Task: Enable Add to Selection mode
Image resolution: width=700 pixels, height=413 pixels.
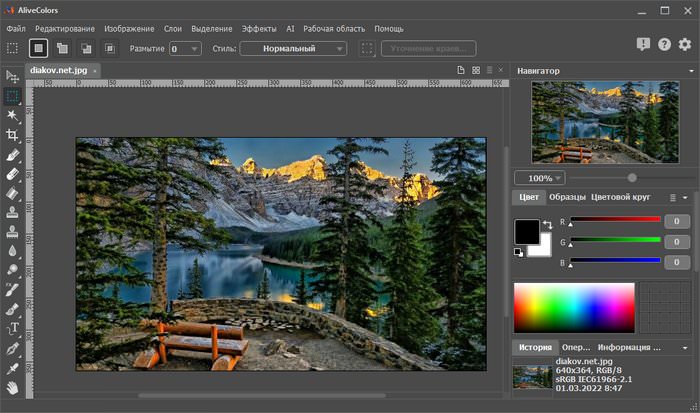Action: 62,48
